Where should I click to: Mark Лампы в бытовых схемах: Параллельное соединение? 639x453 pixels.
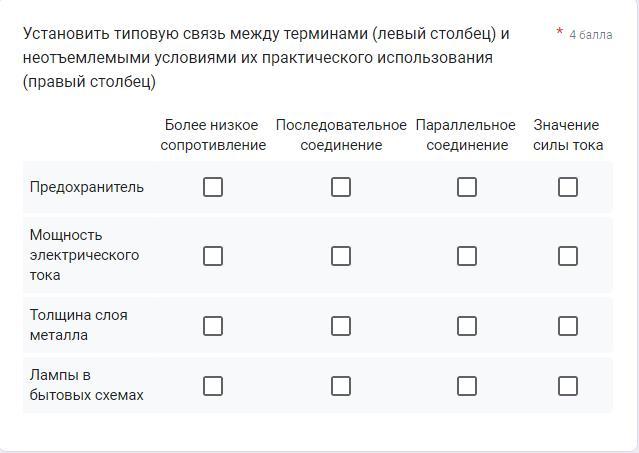(467, 386)
